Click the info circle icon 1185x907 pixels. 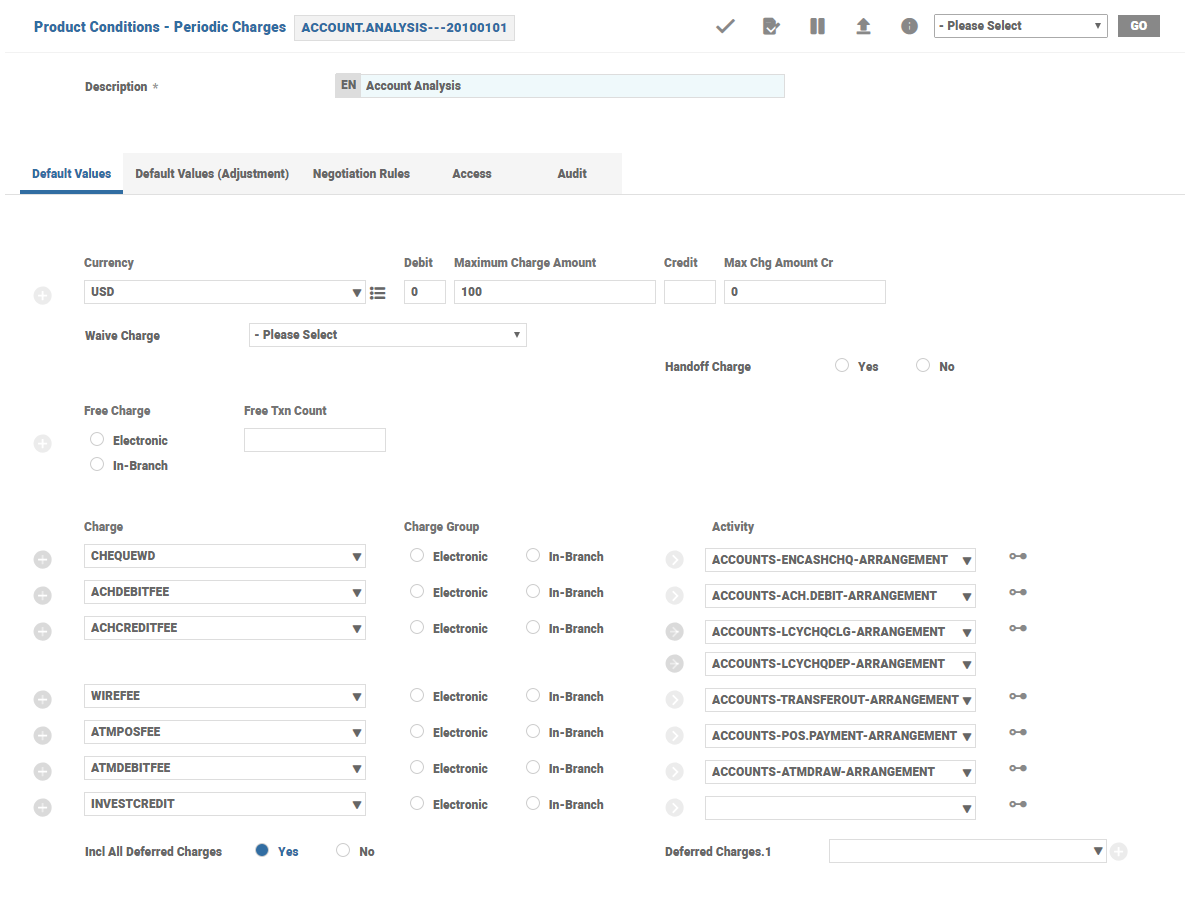[x=909, y=27]
